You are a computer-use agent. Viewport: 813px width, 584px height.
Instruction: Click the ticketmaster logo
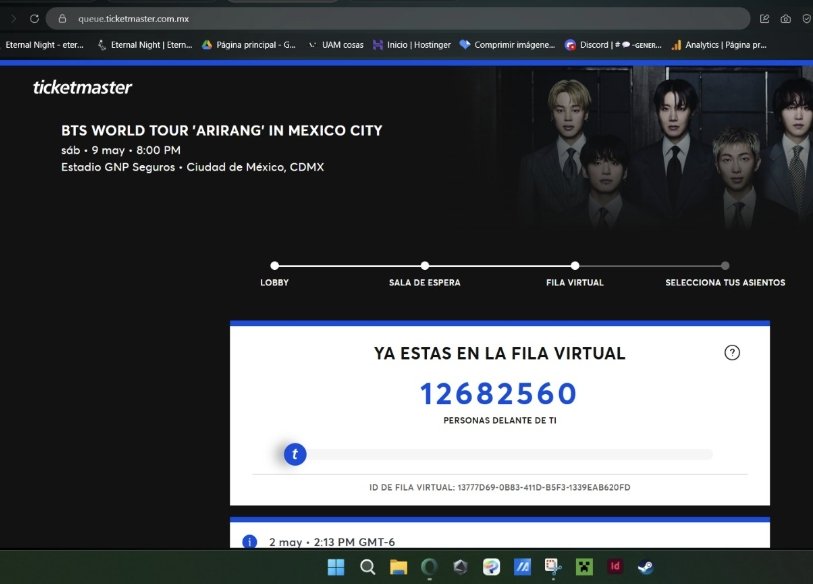[x=82, y=87]
